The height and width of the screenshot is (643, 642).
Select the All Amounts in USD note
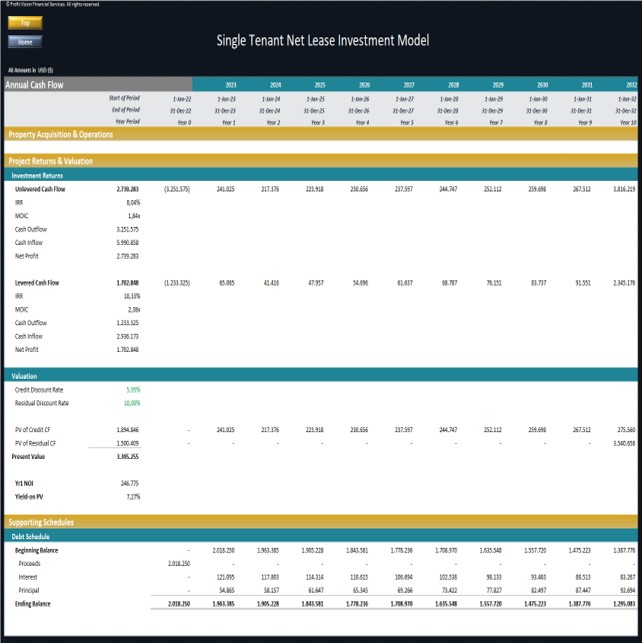pos(31,70)
